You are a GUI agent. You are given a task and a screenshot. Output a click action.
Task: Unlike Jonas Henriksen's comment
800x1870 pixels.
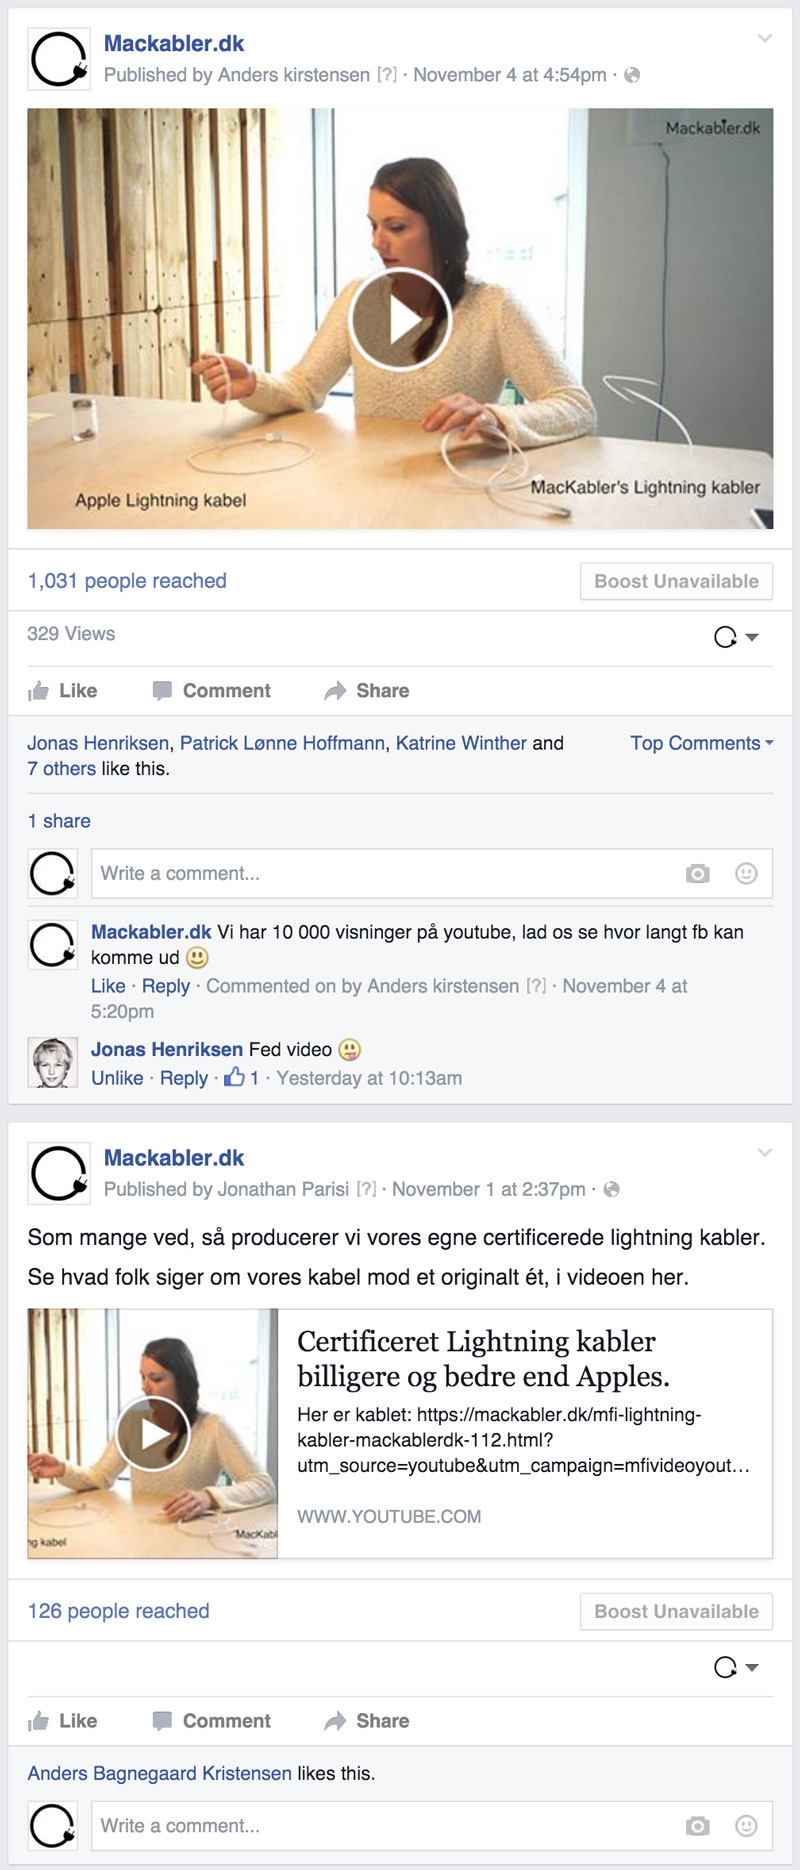117,1078
